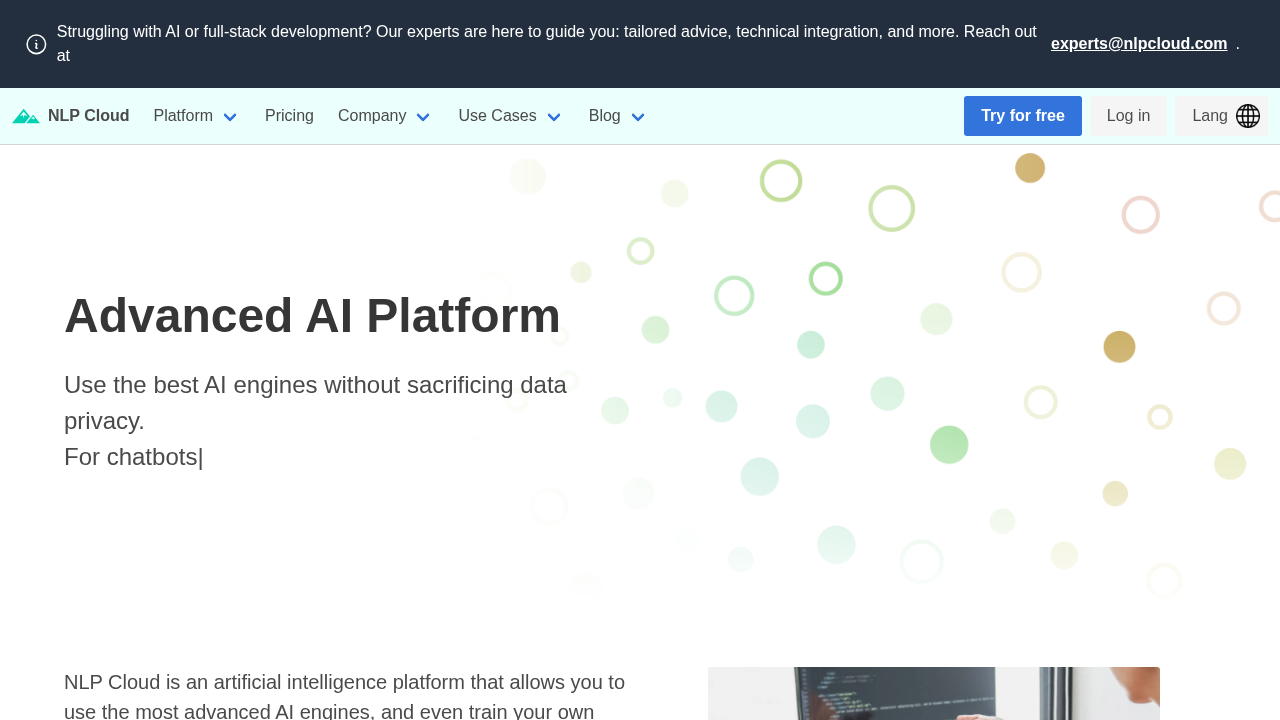Viewport: 1280px width, 720px height.
Task: Open the Pricing page
Action: (289, 116)
